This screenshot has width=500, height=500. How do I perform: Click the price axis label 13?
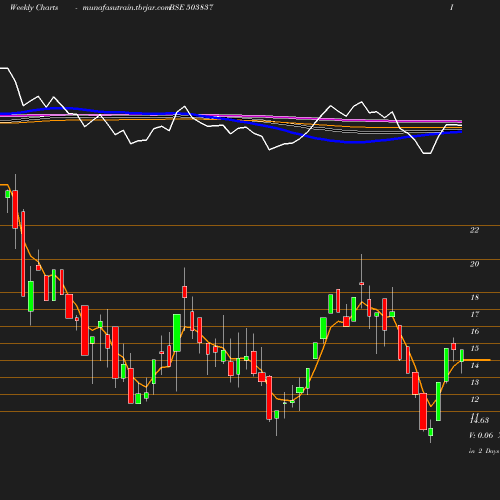(x=475, y=382)
